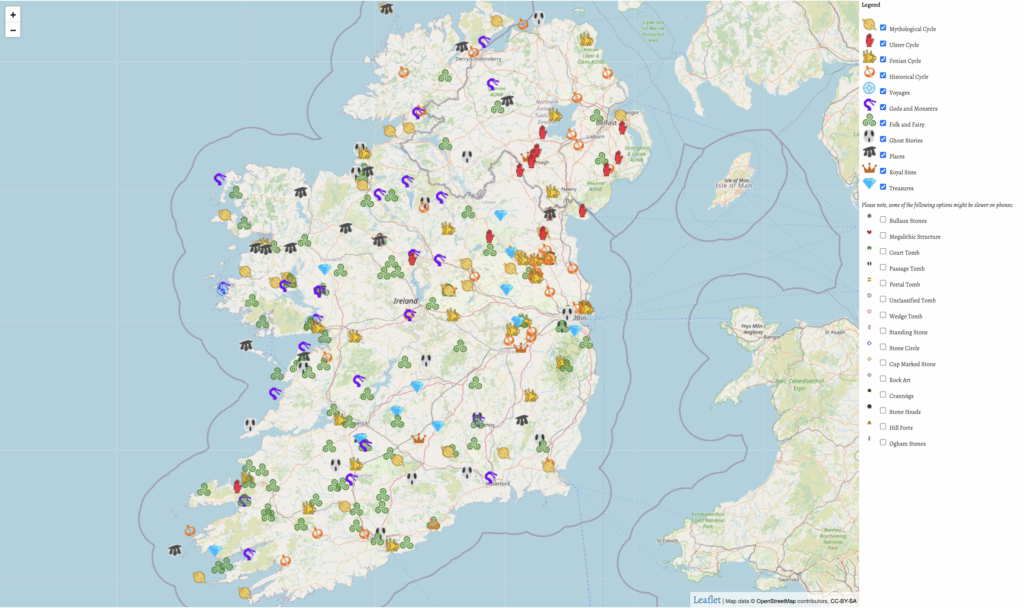The width and height of the screenshot is (1024, 608).
Task: Open the ghost marker south of Omagh
Action: click(467, 157)
